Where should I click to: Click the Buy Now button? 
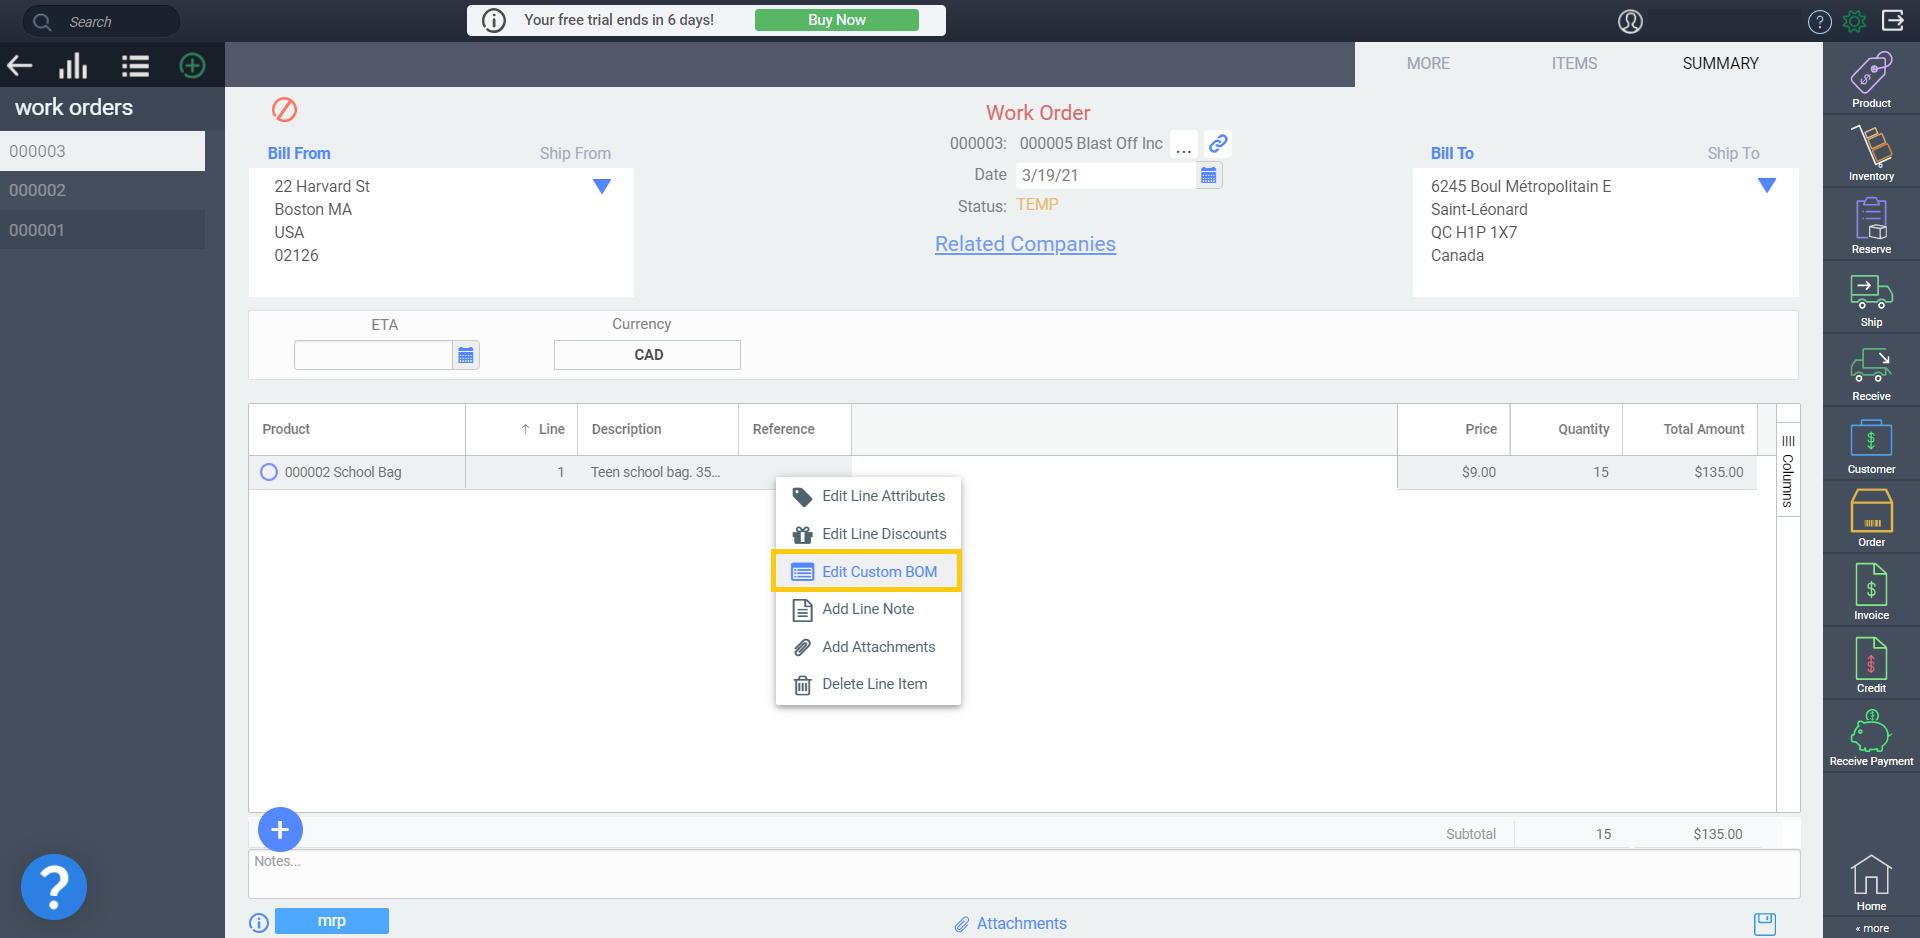pyautogui.click(x=836, y=20)
